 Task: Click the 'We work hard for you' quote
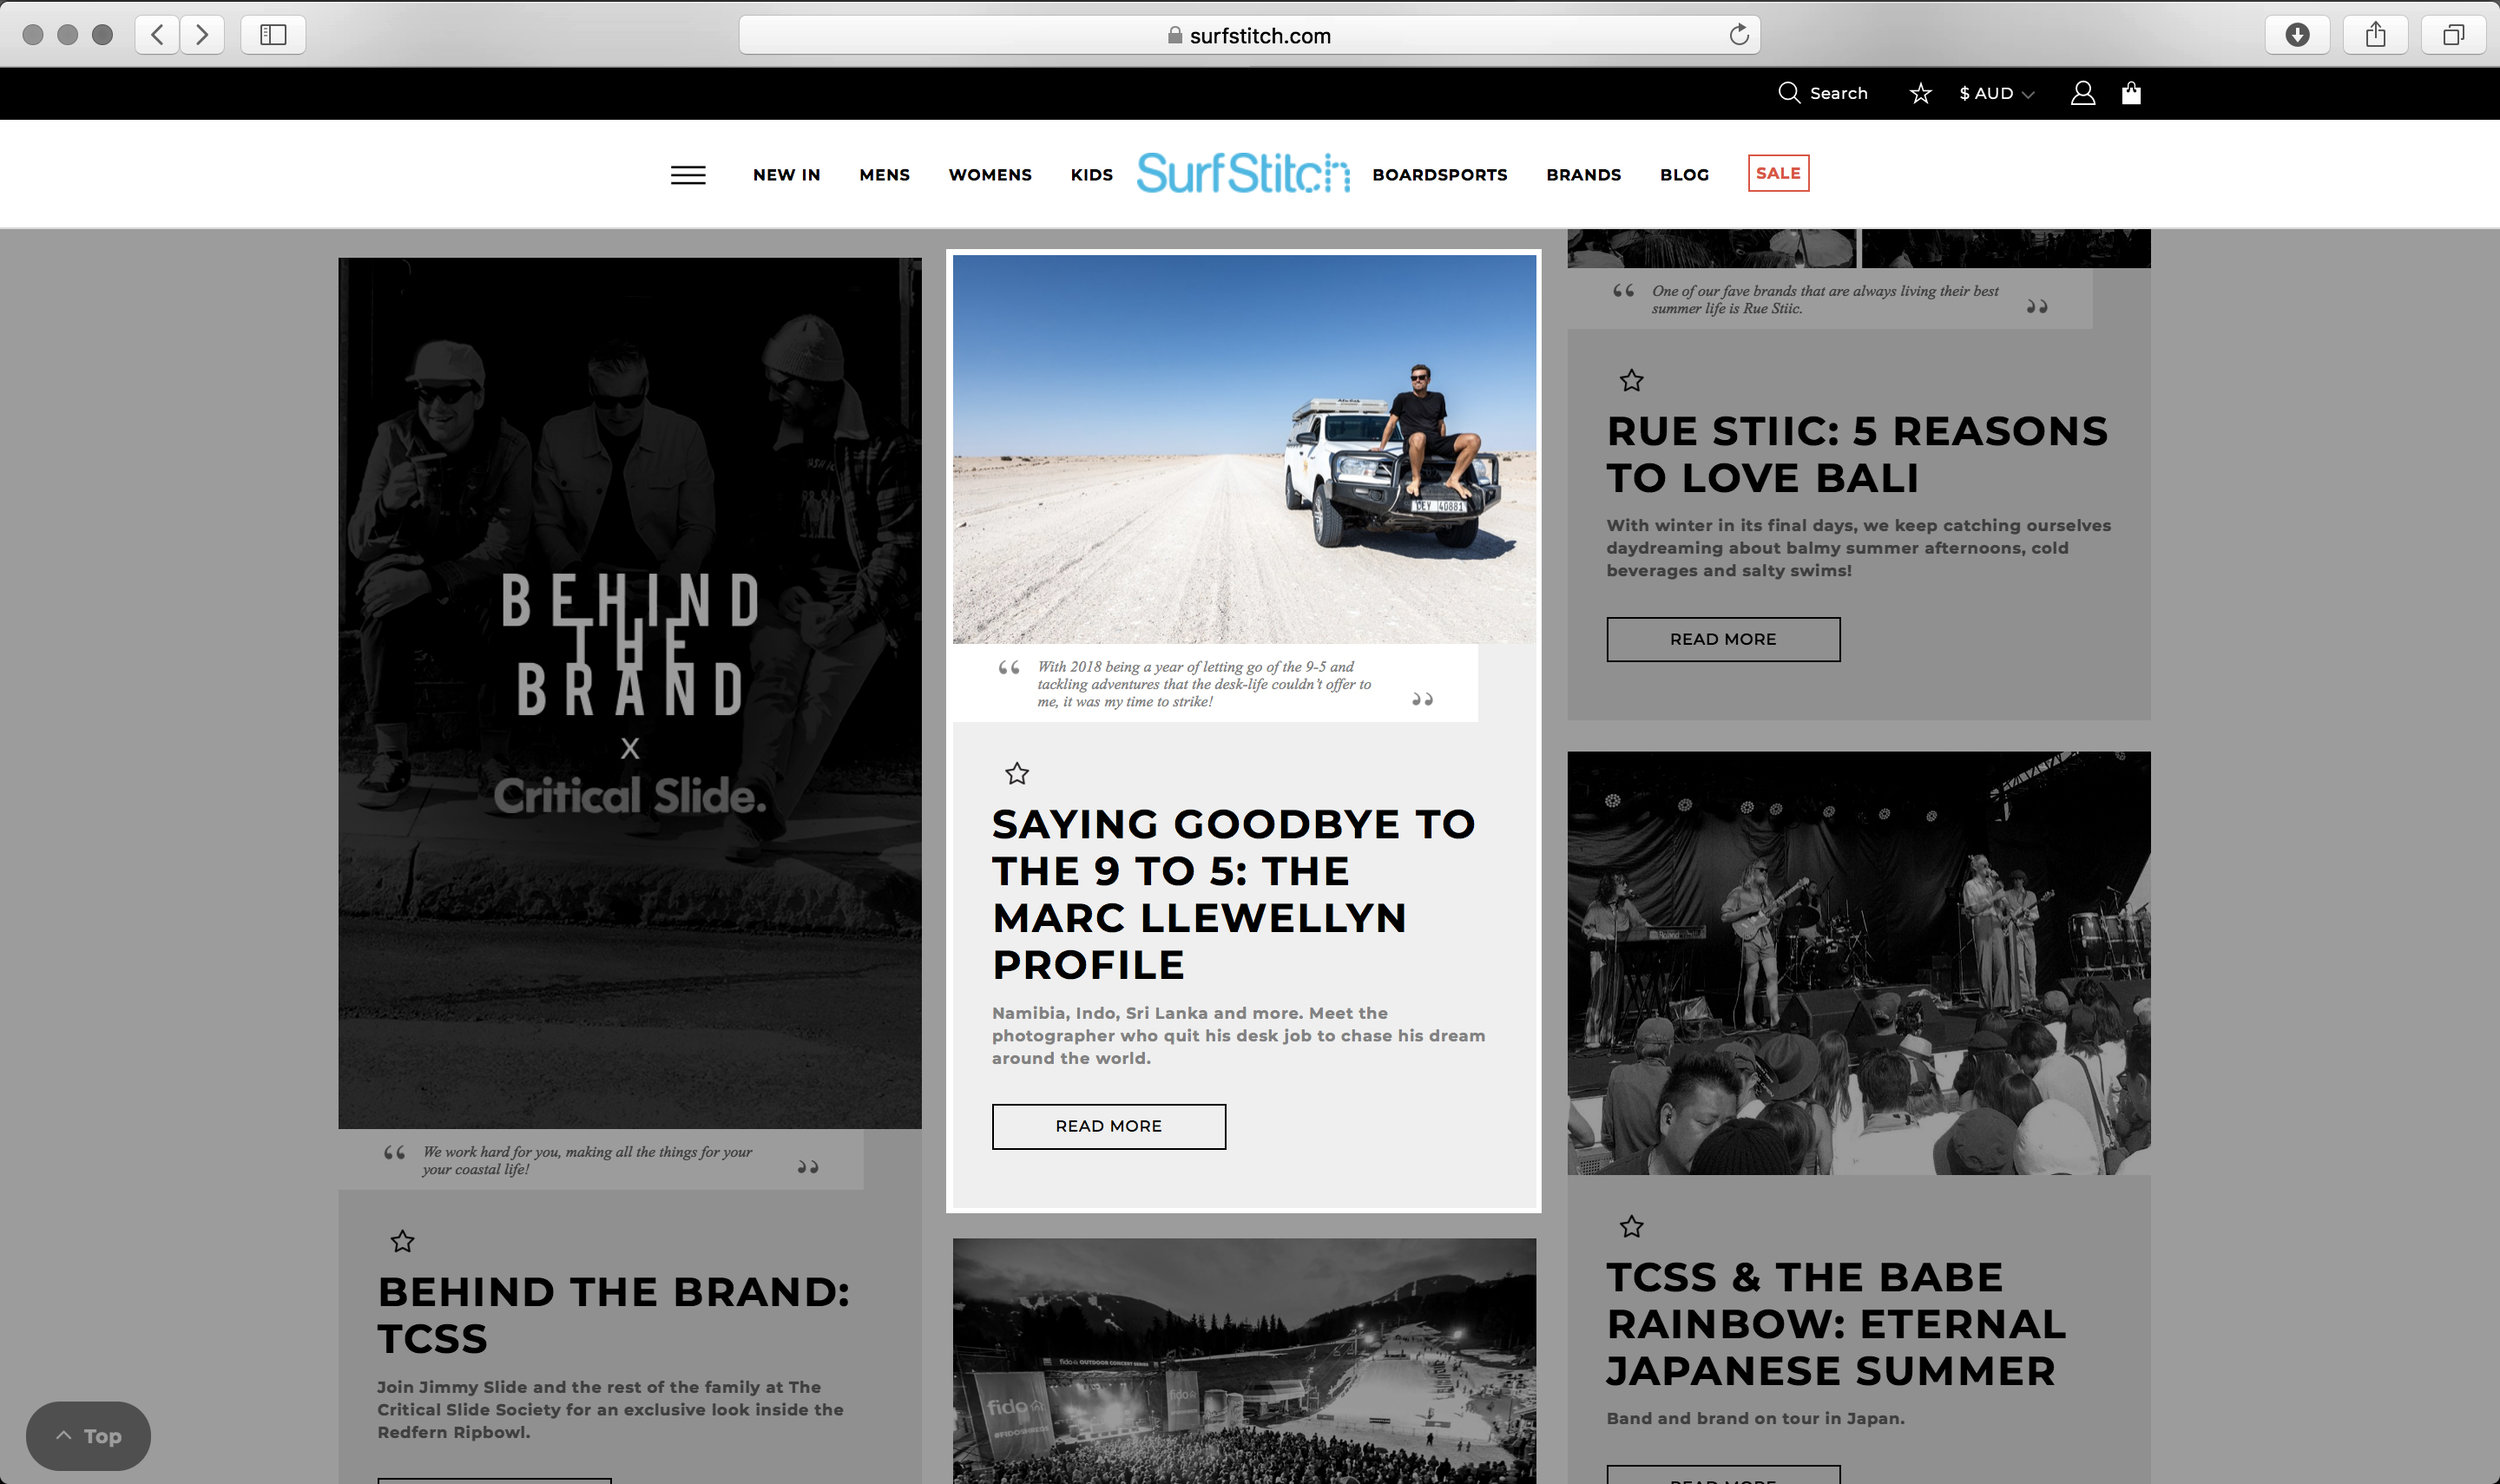(x=587, y=1160)
